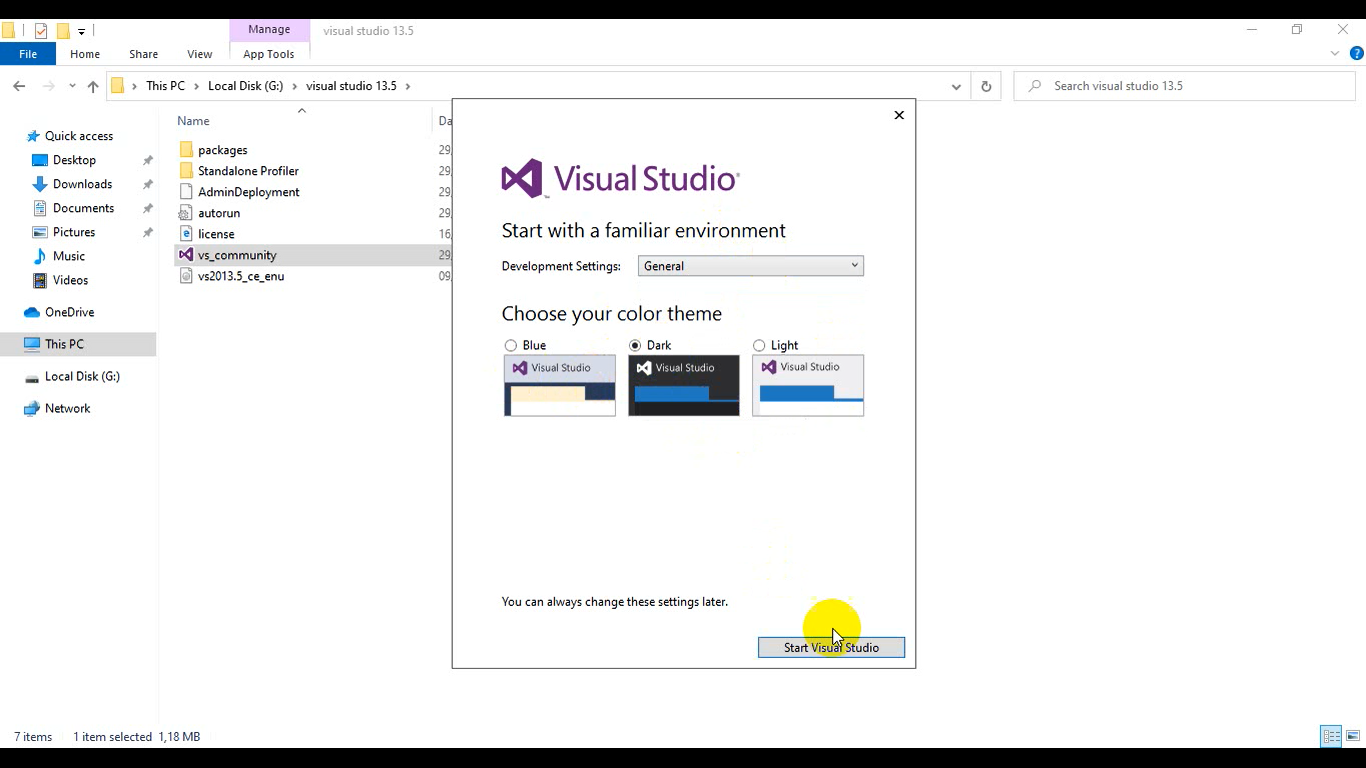Select Local Disk (G:) in navigation pane

82,376
